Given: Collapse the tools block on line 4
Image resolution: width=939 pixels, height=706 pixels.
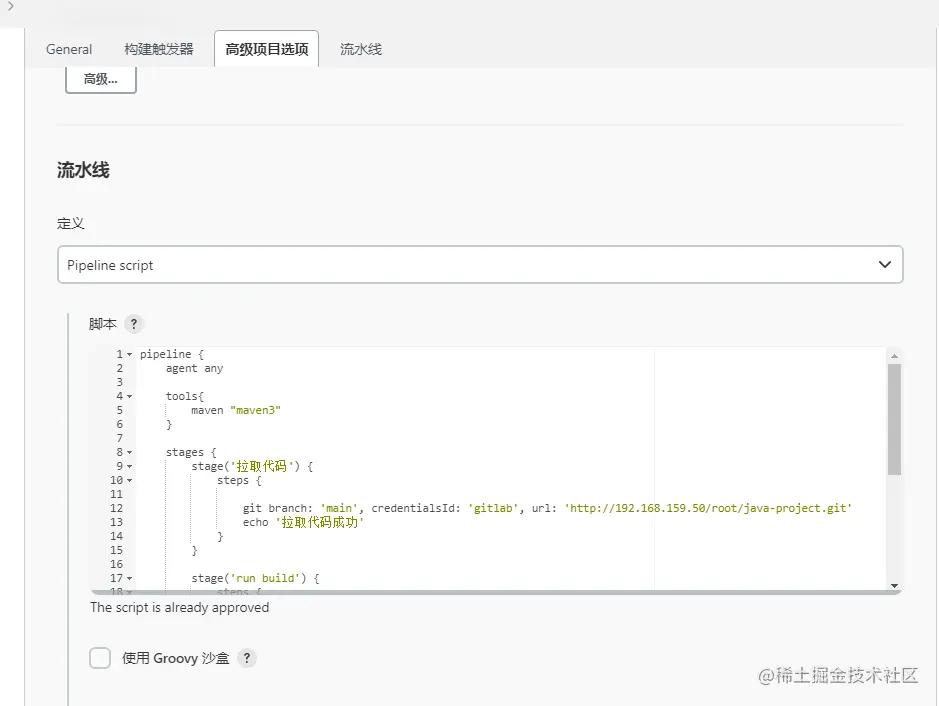Looking at the screenshot, I should [129, 396].
